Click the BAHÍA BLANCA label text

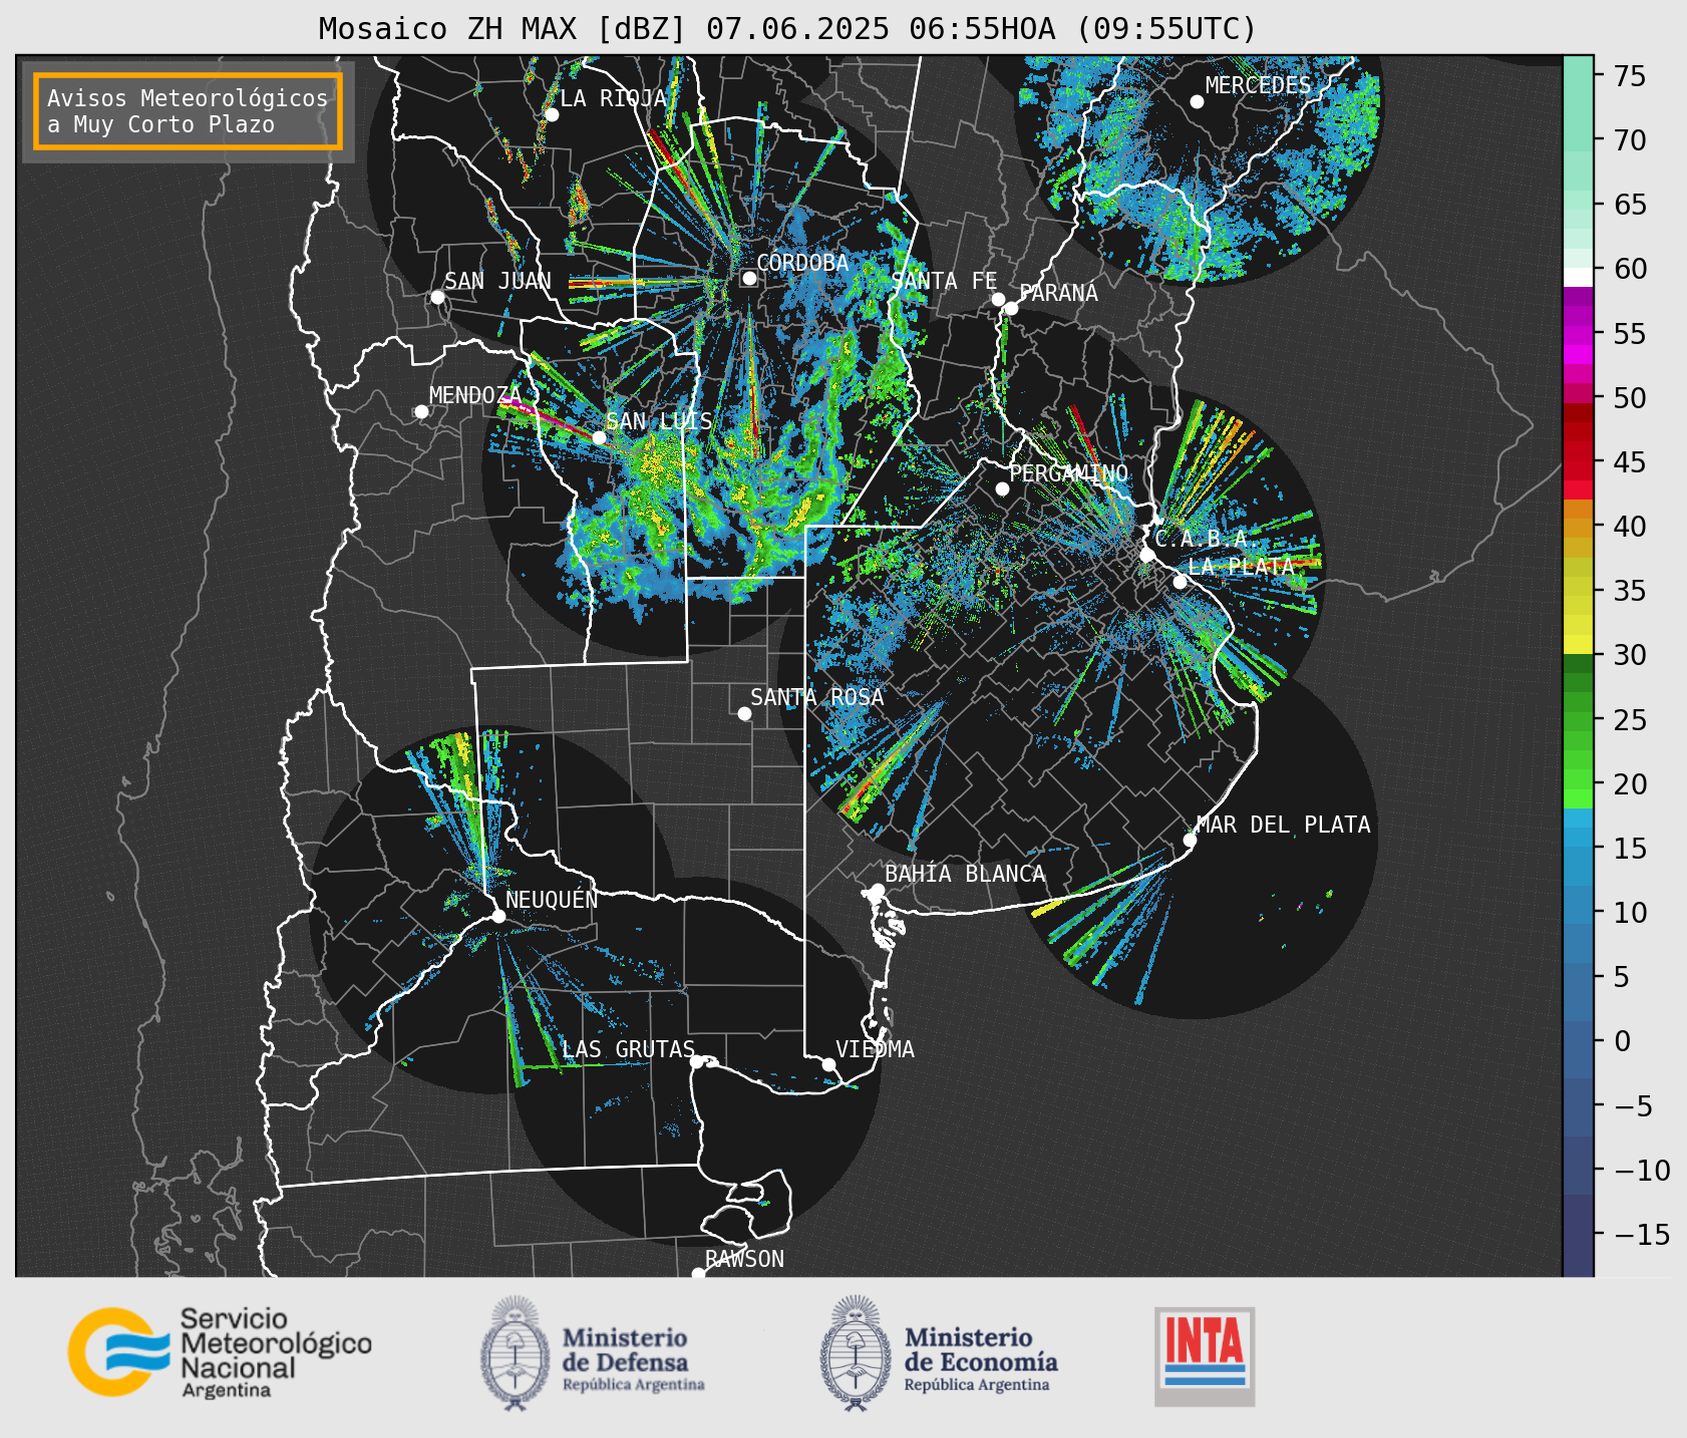tap(965, 874)
